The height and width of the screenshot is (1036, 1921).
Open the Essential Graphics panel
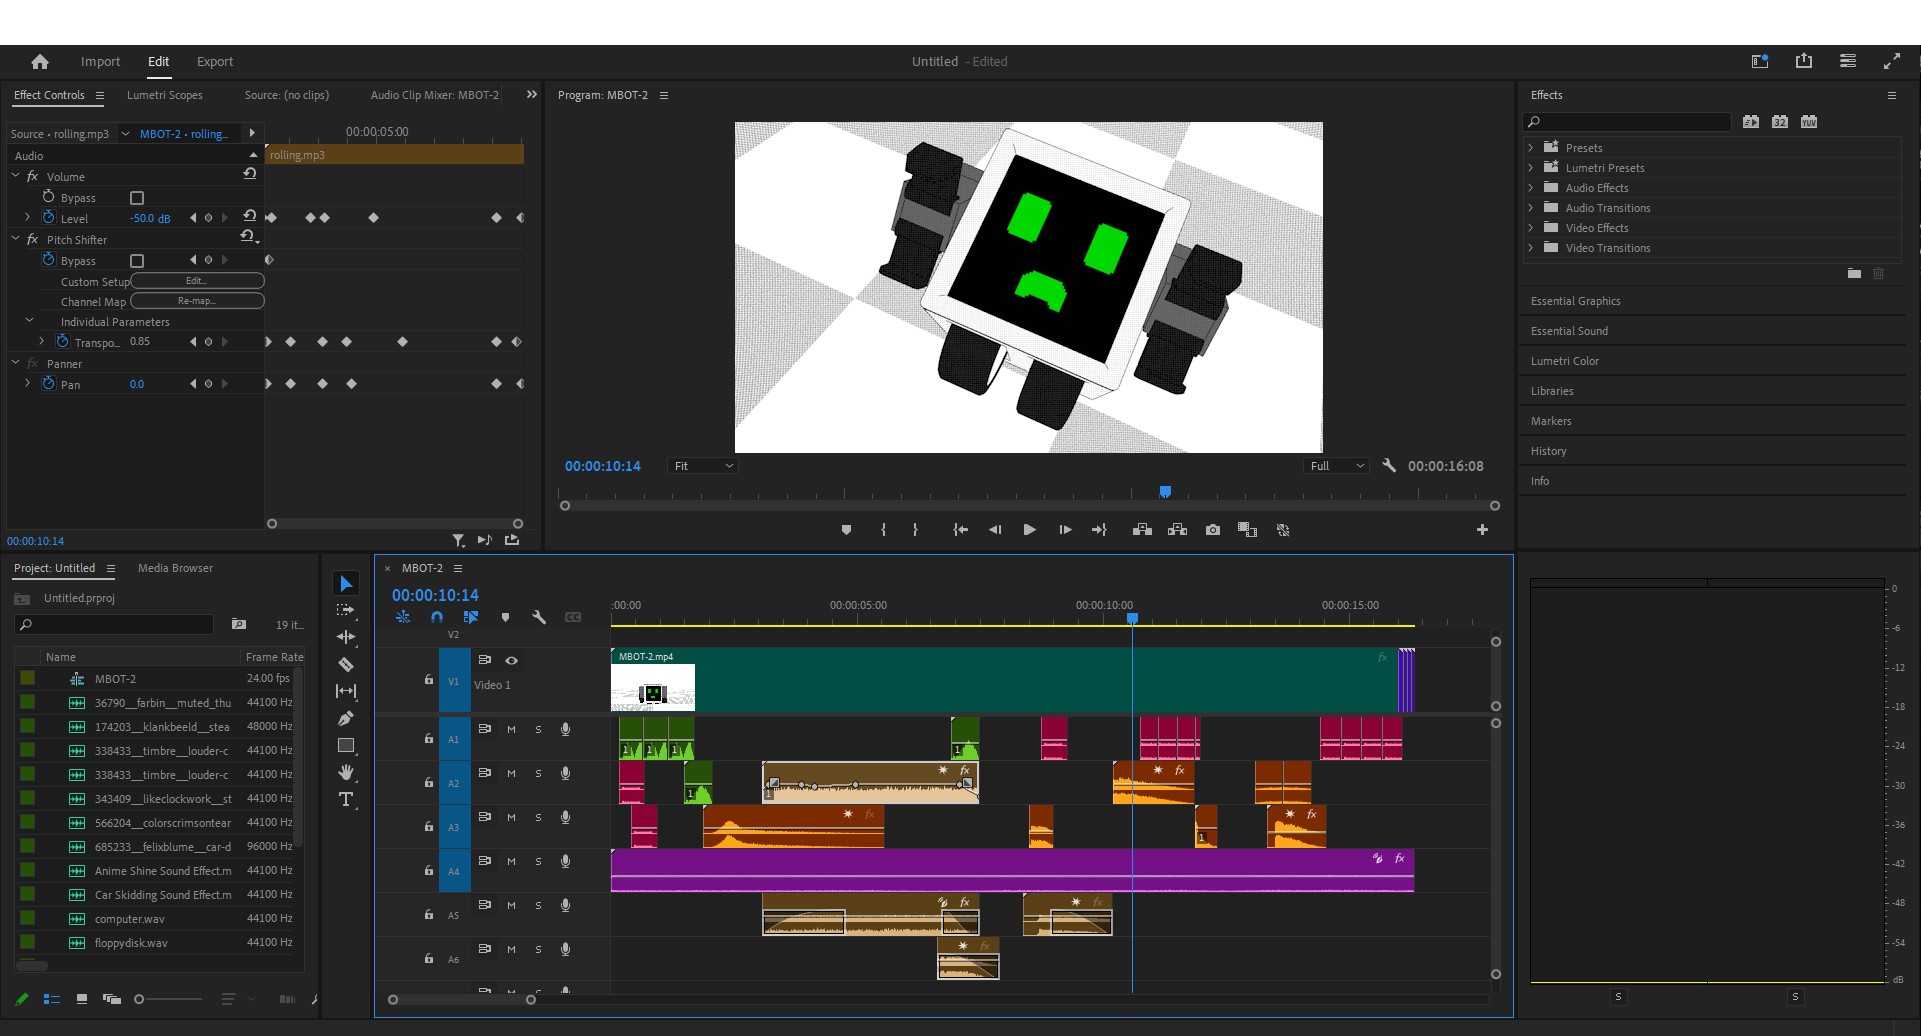pyautogui.click(x=1575, y=301)
